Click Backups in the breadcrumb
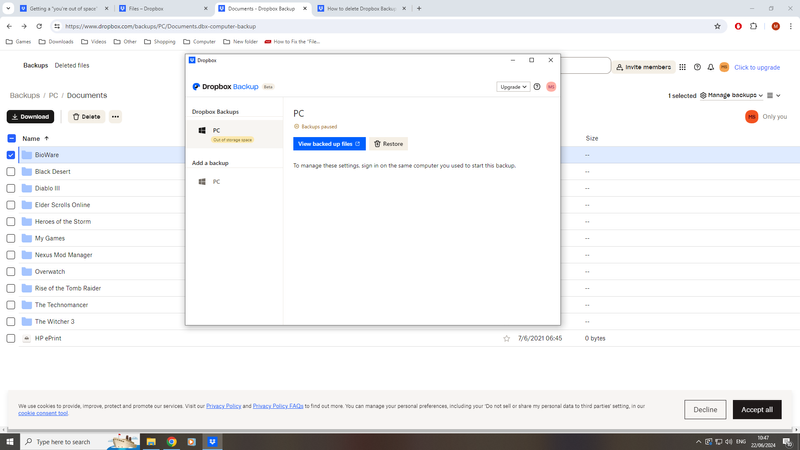This screenshot has height=450, width=800. click(x=24, y=95)
